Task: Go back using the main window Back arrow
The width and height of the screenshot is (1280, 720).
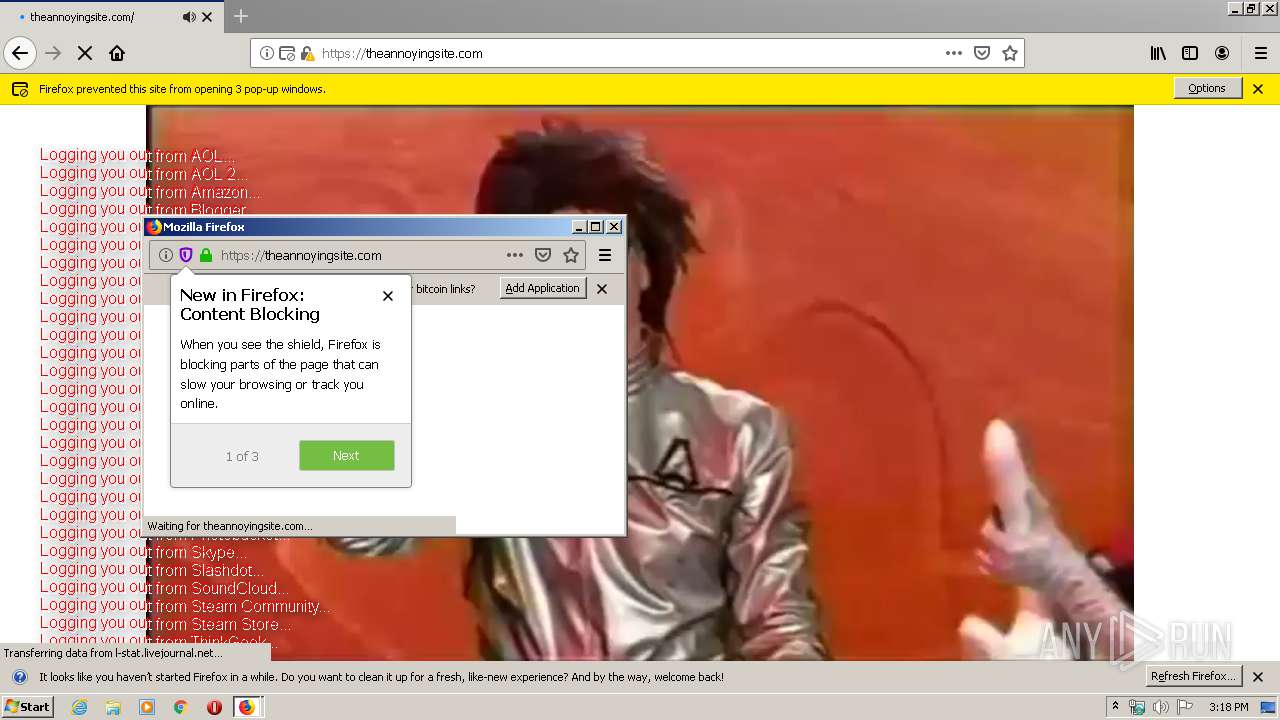Action: click(20, 53)
